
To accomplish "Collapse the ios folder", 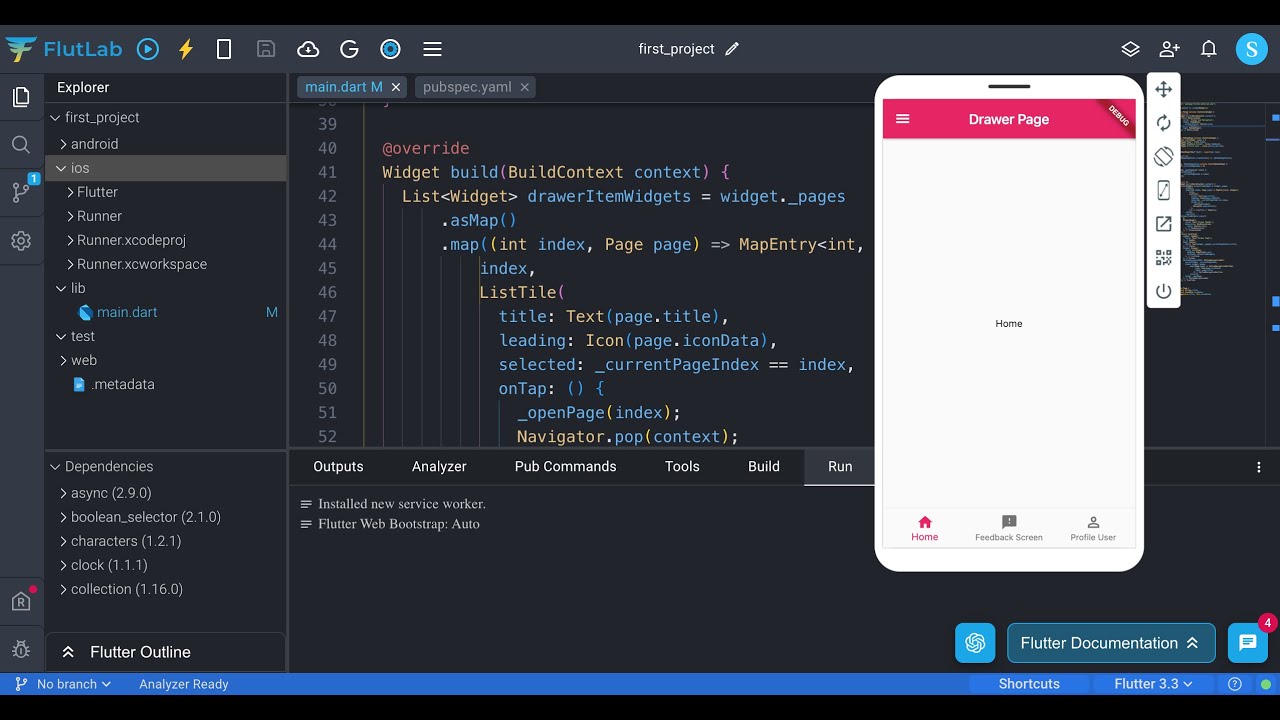I will tap(62, 168).
